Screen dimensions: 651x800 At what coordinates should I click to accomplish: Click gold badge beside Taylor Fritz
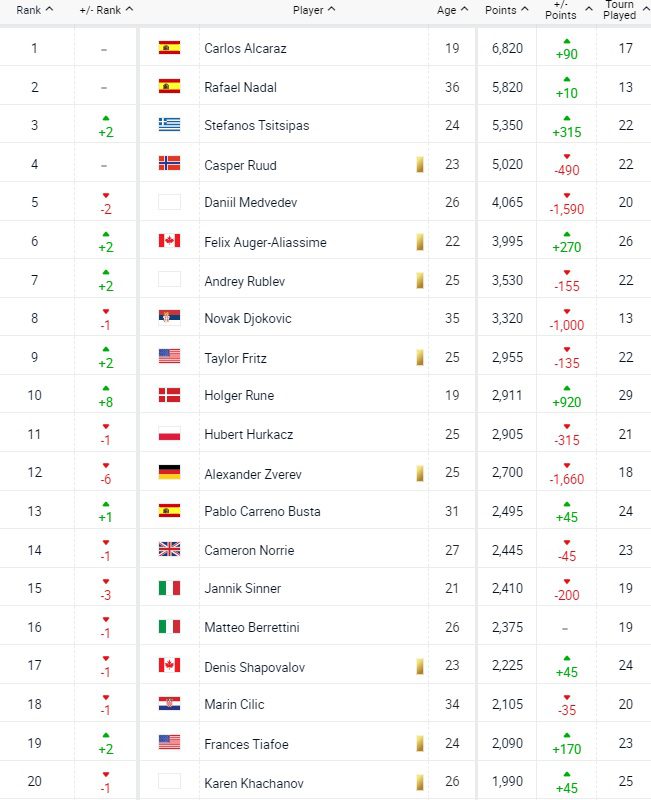pyautogui.click(x=420, y=357)
